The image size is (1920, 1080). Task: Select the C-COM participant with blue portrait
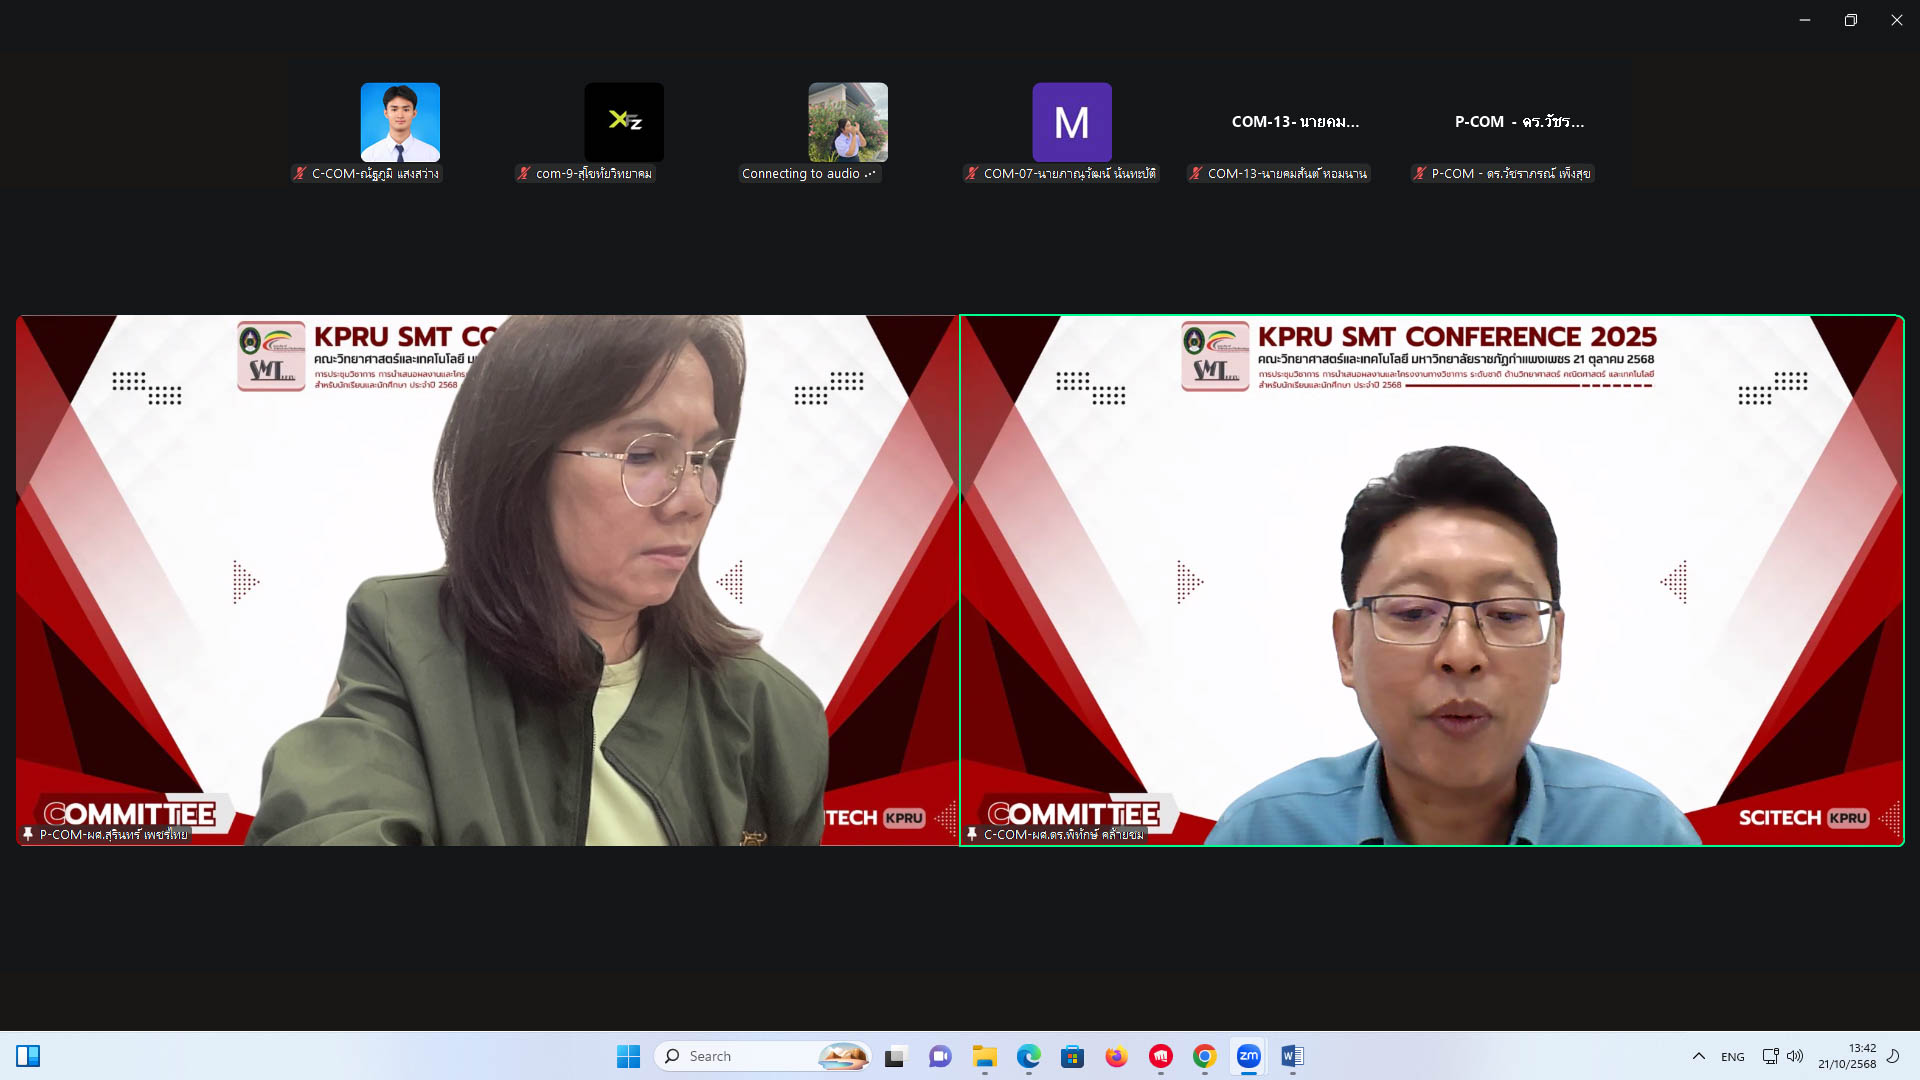(x=400, y=122)
